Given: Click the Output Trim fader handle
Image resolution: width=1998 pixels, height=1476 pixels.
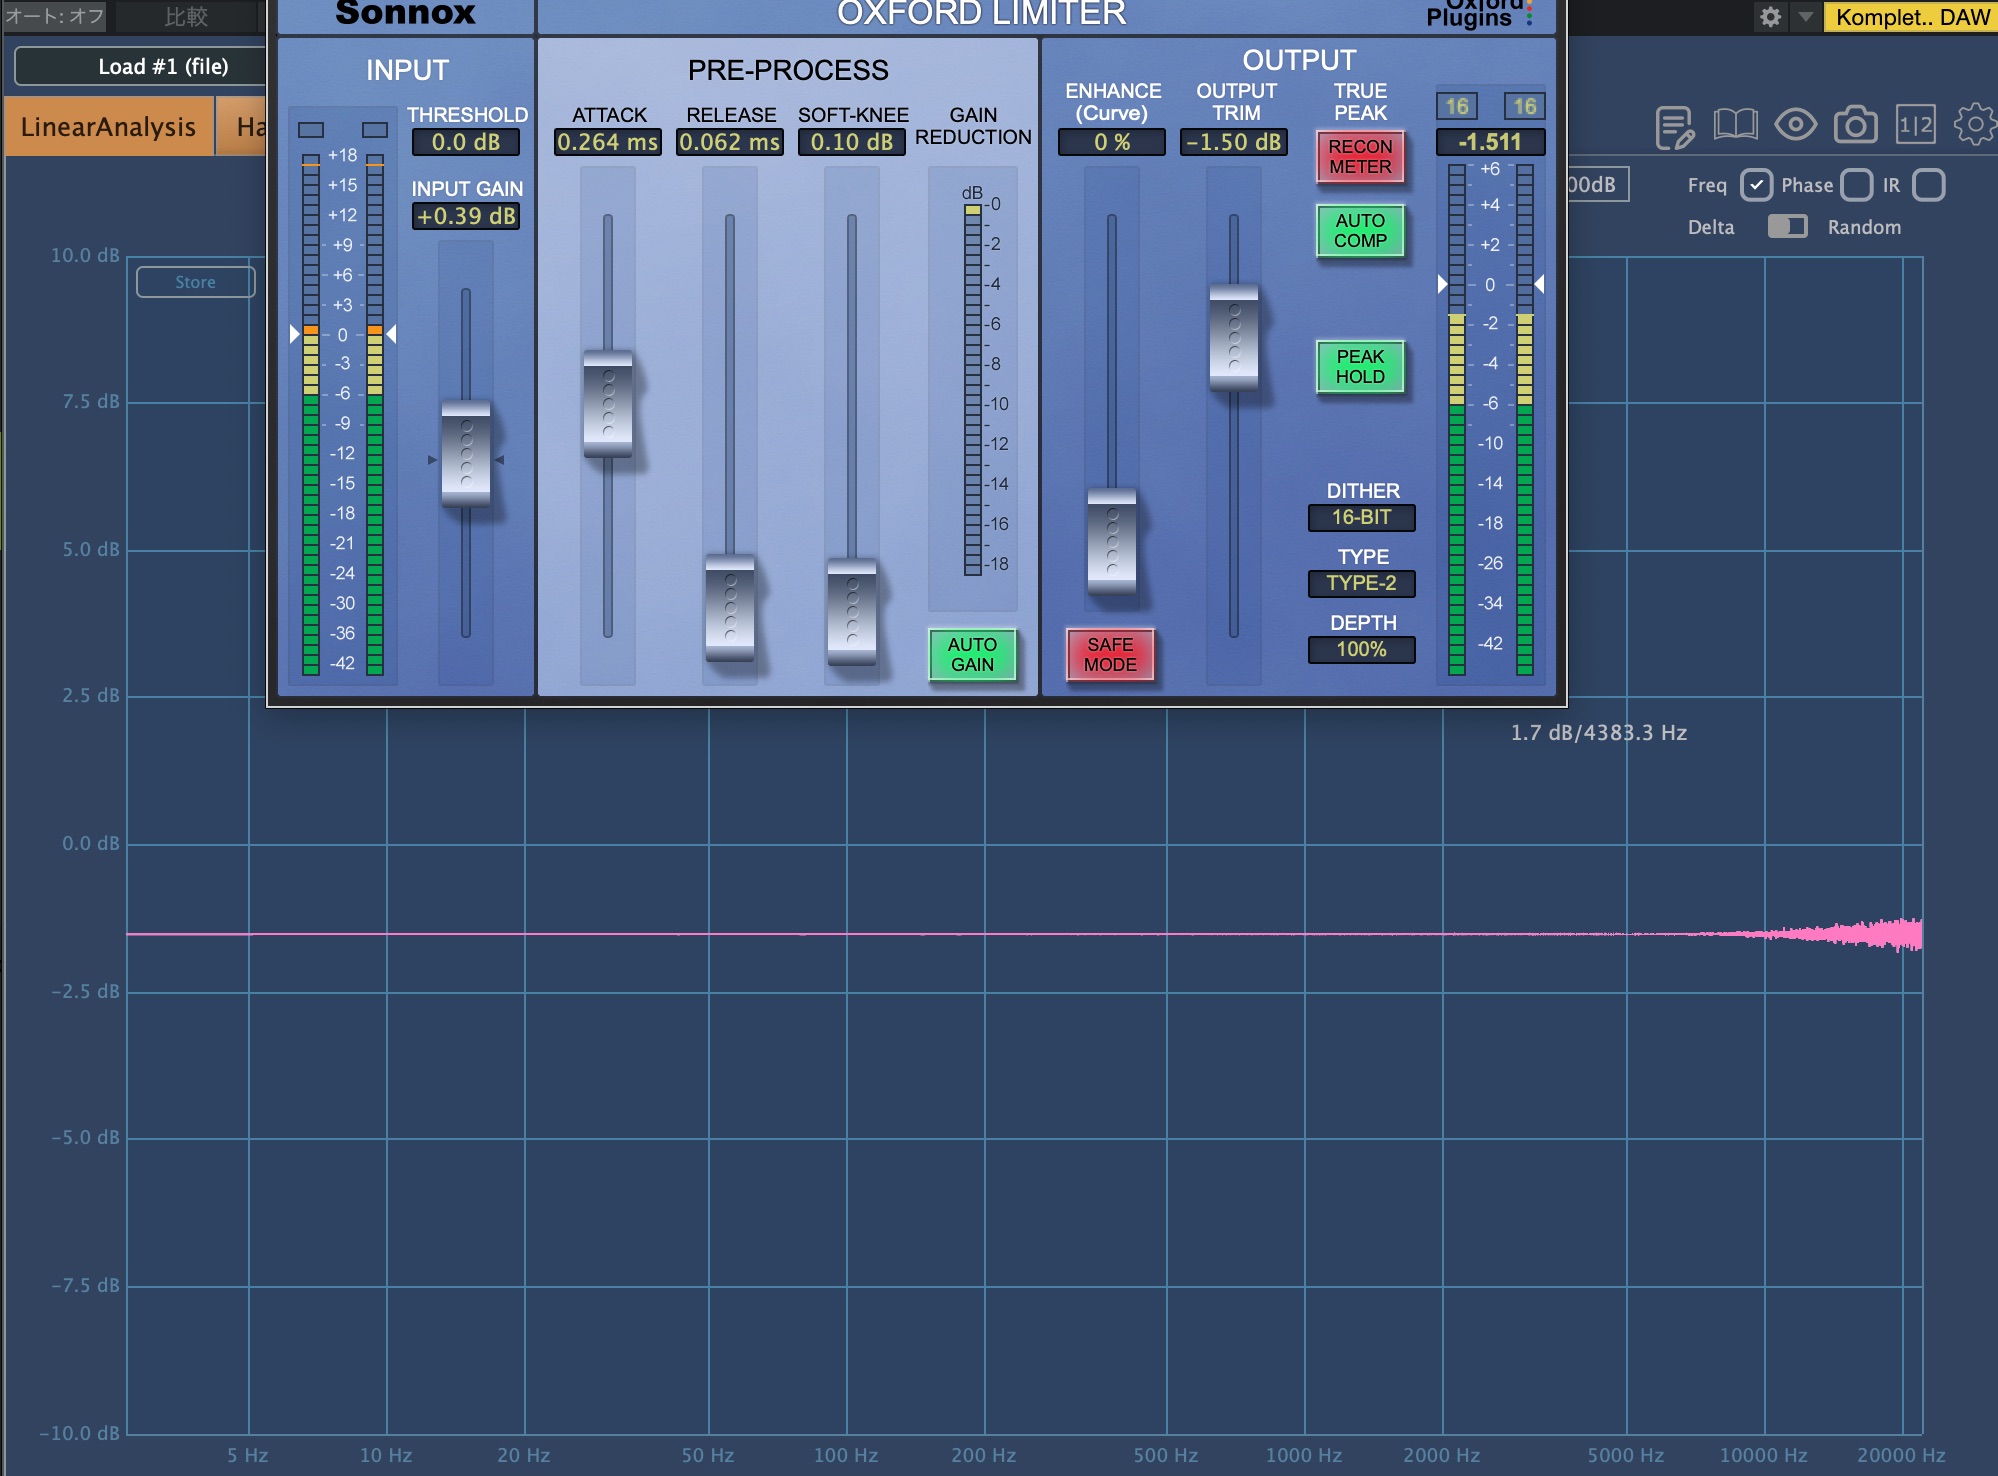Looking at the screenshot, I should click(x=1233, y=338).
